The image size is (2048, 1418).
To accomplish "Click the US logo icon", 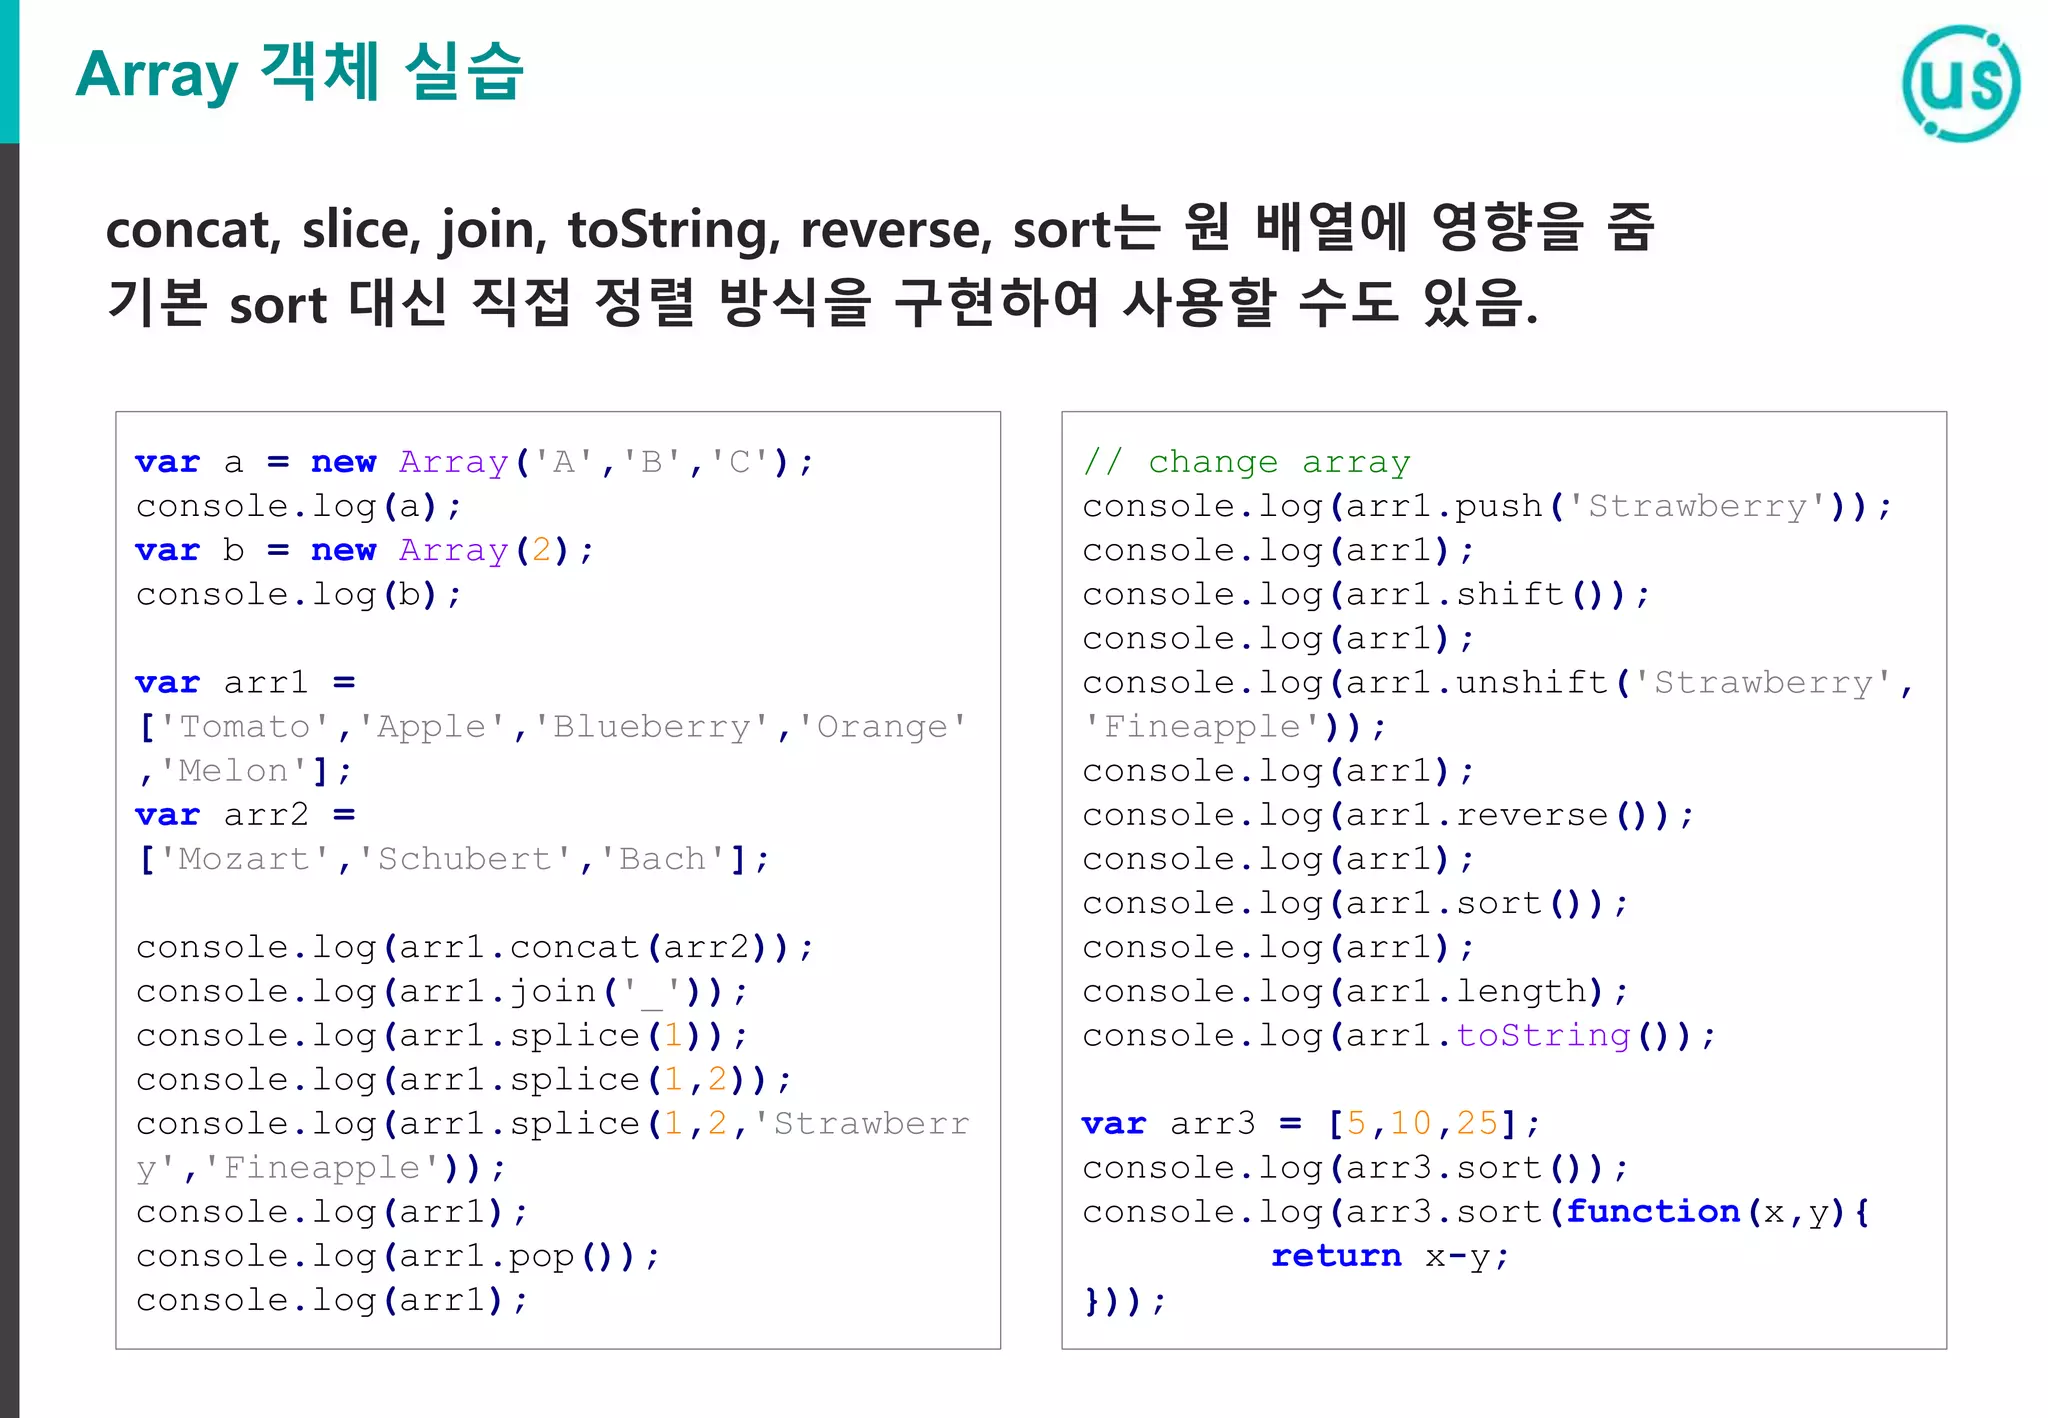I will click(1960, 84).
